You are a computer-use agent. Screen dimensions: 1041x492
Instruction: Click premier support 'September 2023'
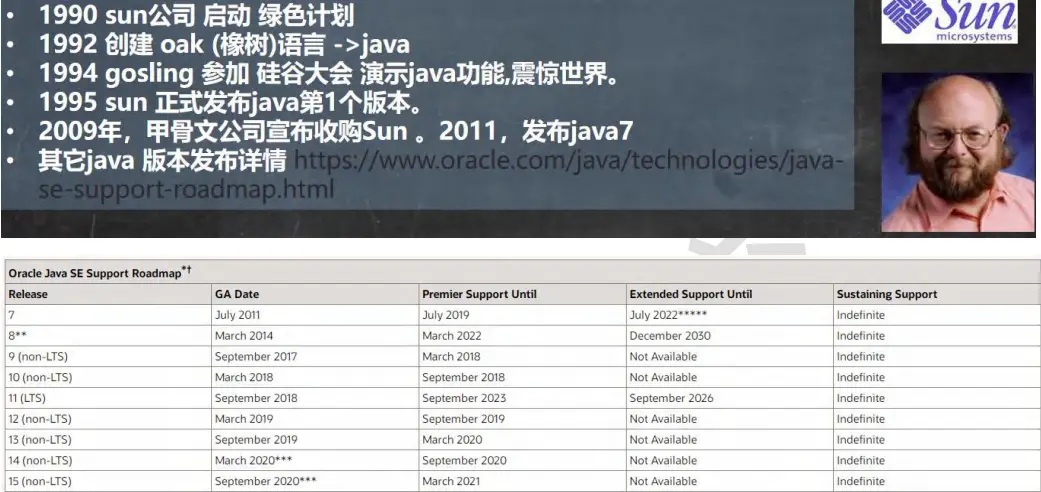(464, 398)
